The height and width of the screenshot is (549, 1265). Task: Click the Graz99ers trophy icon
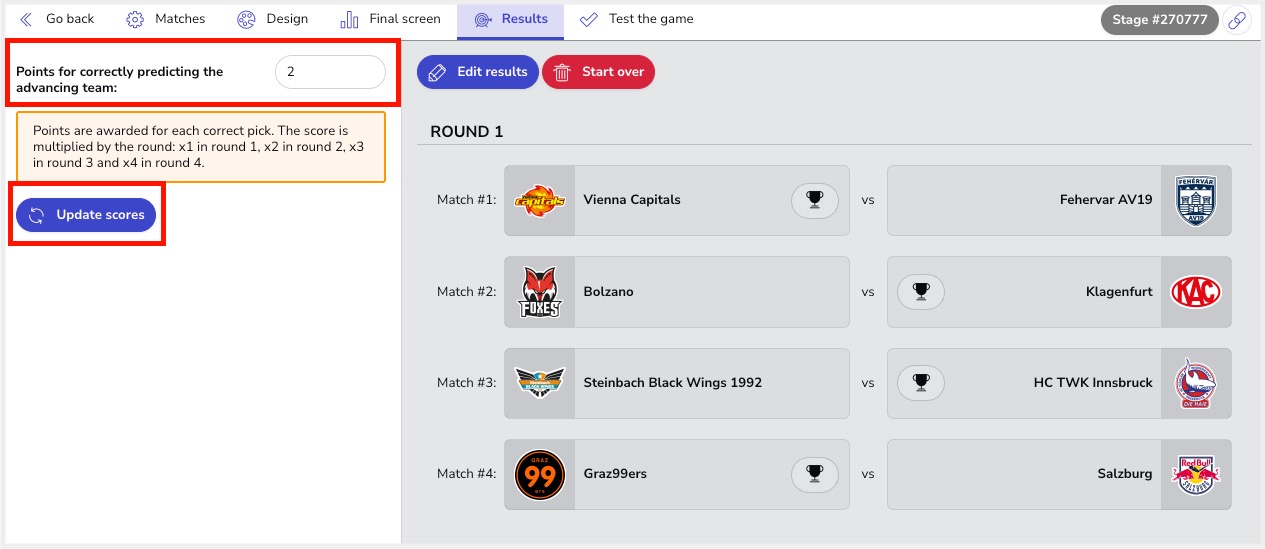(x=814, y=474)
